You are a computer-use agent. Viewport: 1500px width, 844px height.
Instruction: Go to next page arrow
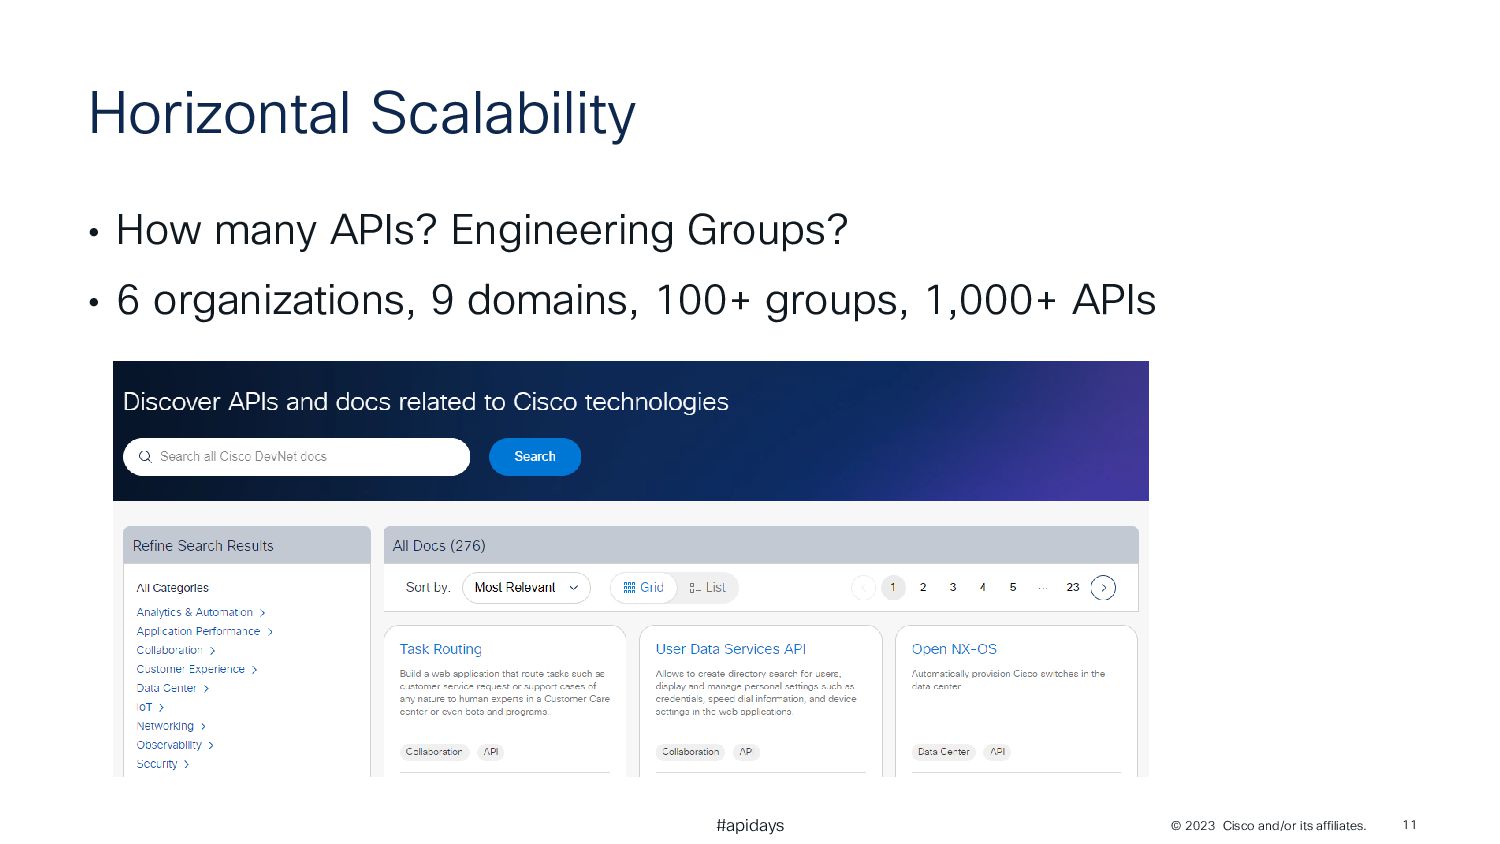[x=1103, y=588]
